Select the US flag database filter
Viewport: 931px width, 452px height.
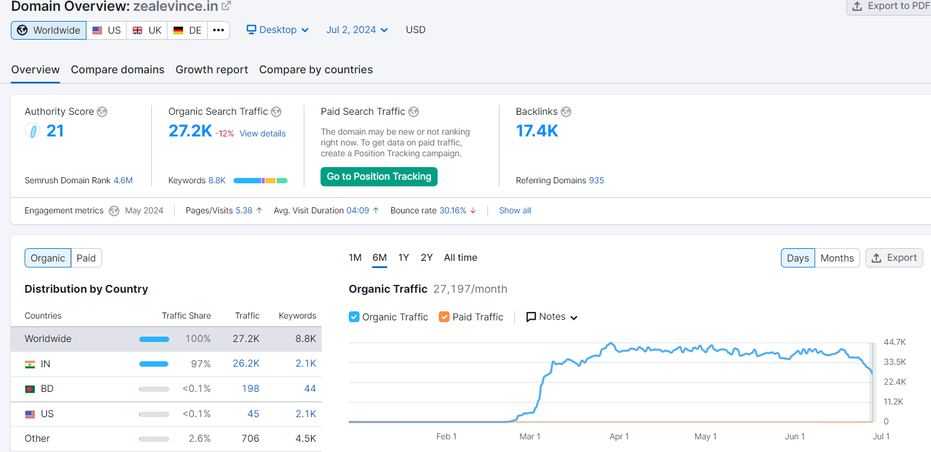point(106,30)
